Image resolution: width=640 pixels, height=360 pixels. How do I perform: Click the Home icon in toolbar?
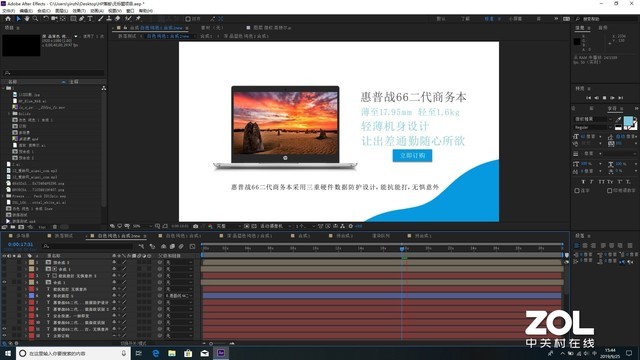click(x=8, y=19)
